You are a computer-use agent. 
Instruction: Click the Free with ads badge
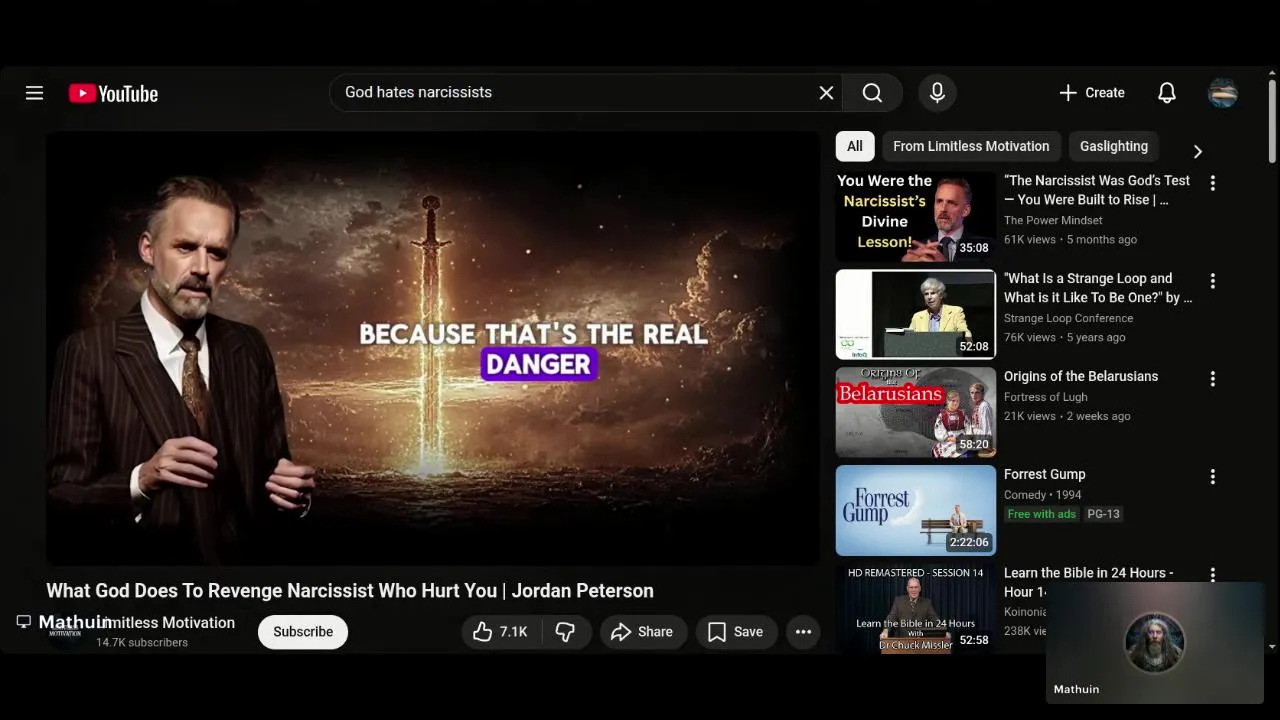[x=1041, y=514]
